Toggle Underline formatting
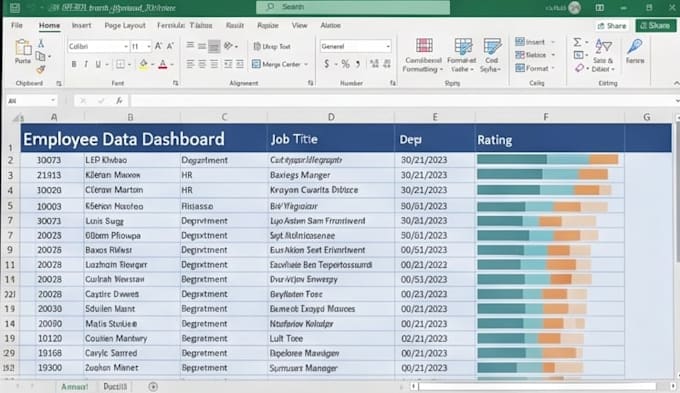680x393 pixels. [98, 64]
